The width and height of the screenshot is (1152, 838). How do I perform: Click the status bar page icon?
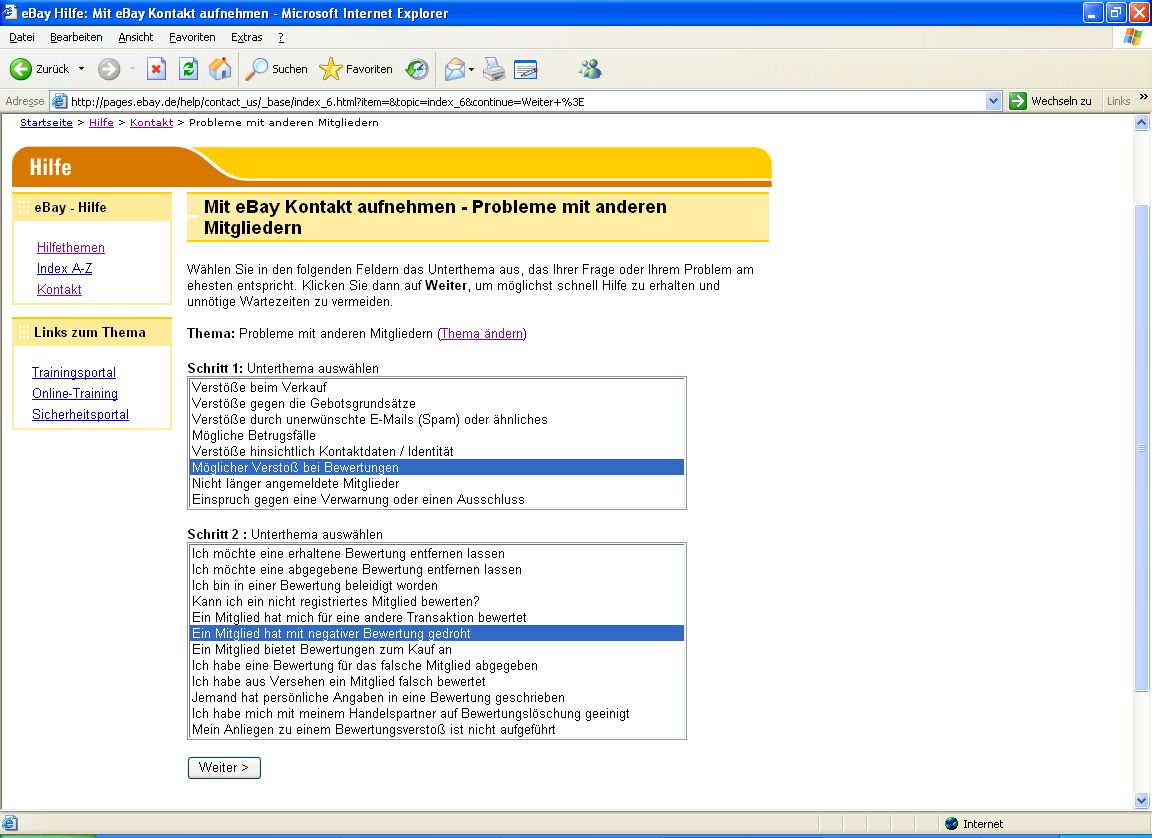[x=10, y=823]
